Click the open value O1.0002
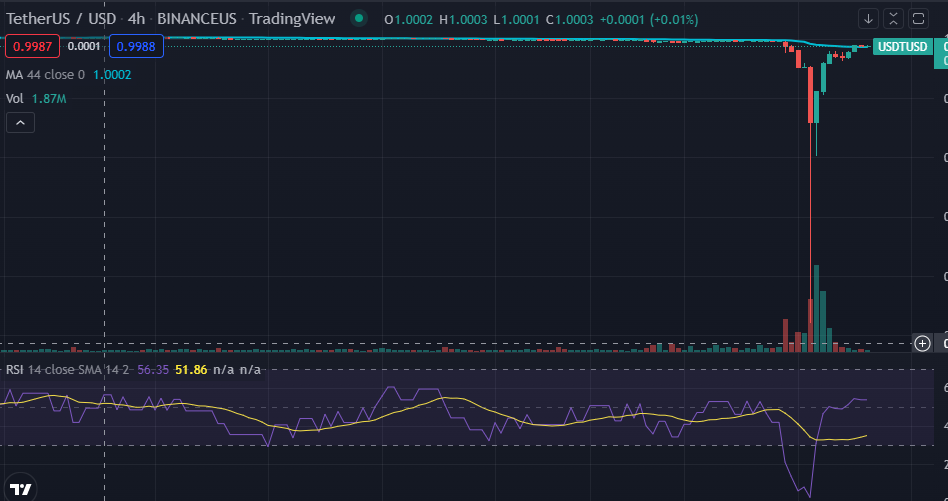 409,19
